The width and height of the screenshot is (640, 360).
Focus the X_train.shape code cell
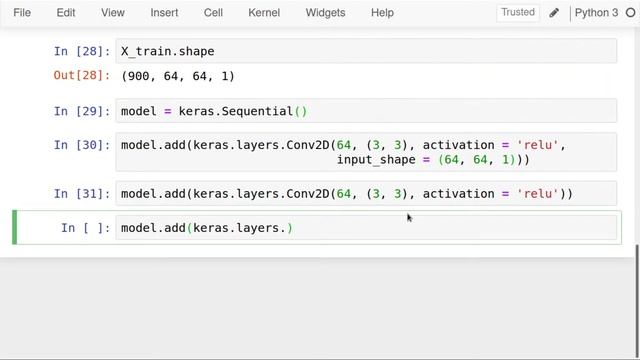[x=366, y=51]
